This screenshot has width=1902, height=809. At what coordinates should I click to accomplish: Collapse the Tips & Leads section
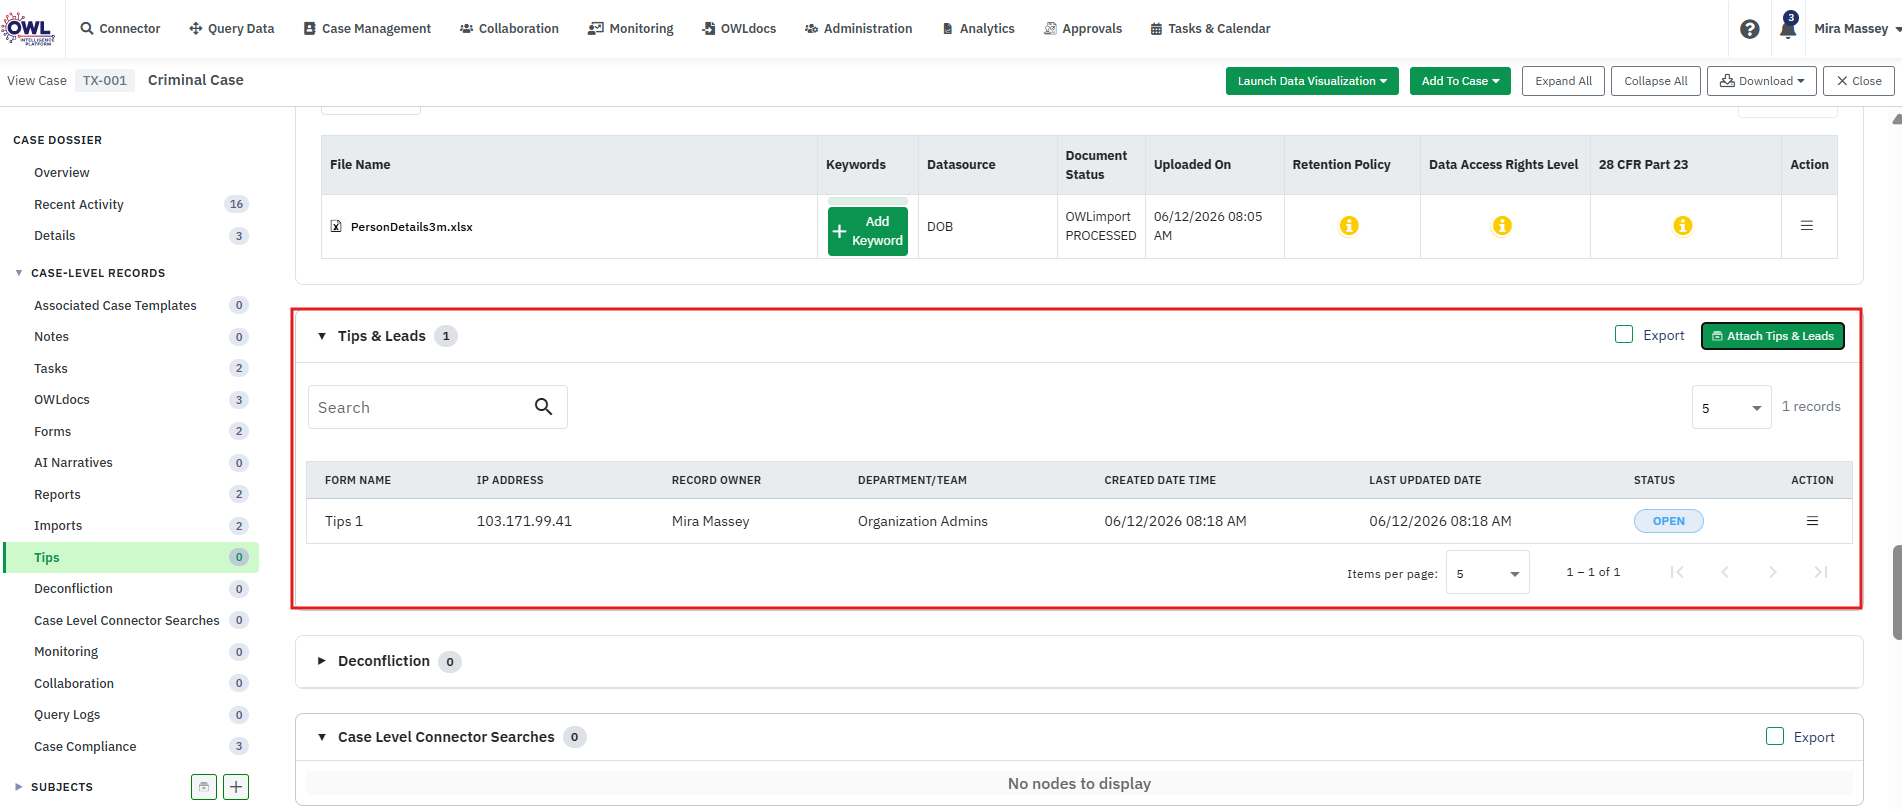(322, 336)
